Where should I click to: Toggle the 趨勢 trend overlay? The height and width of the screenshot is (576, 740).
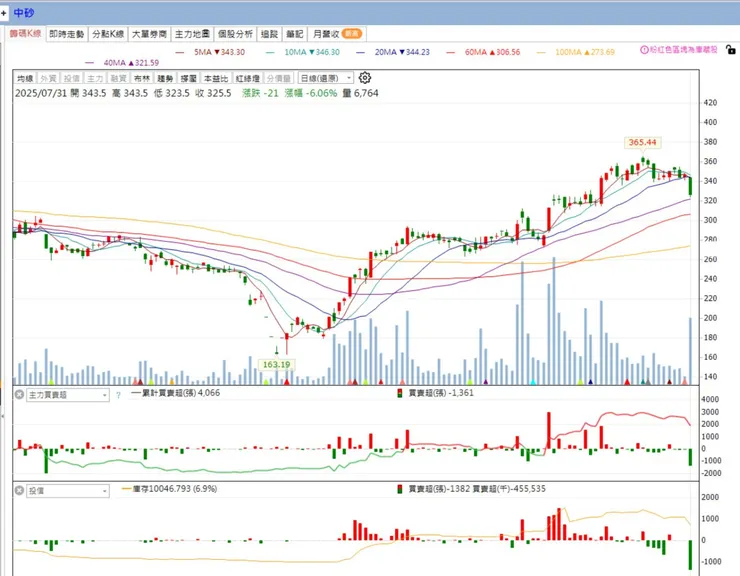[165, 78]
